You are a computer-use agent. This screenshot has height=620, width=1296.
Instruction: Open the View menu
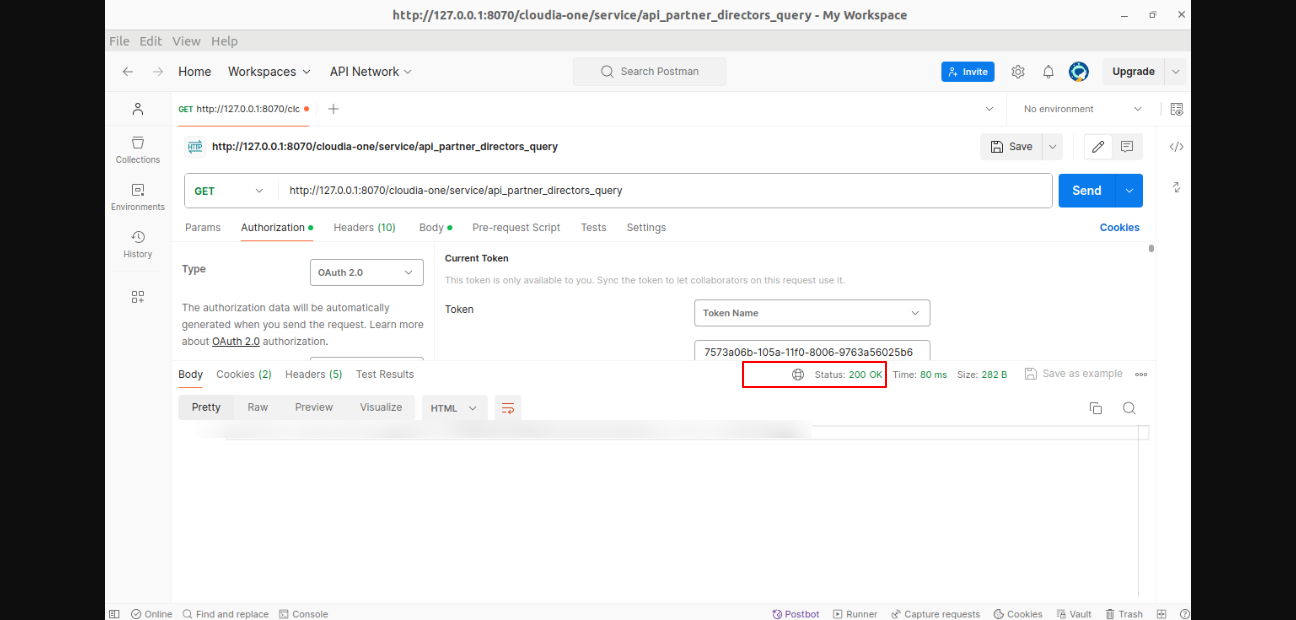pyautogui.click(x=186, y=41)
